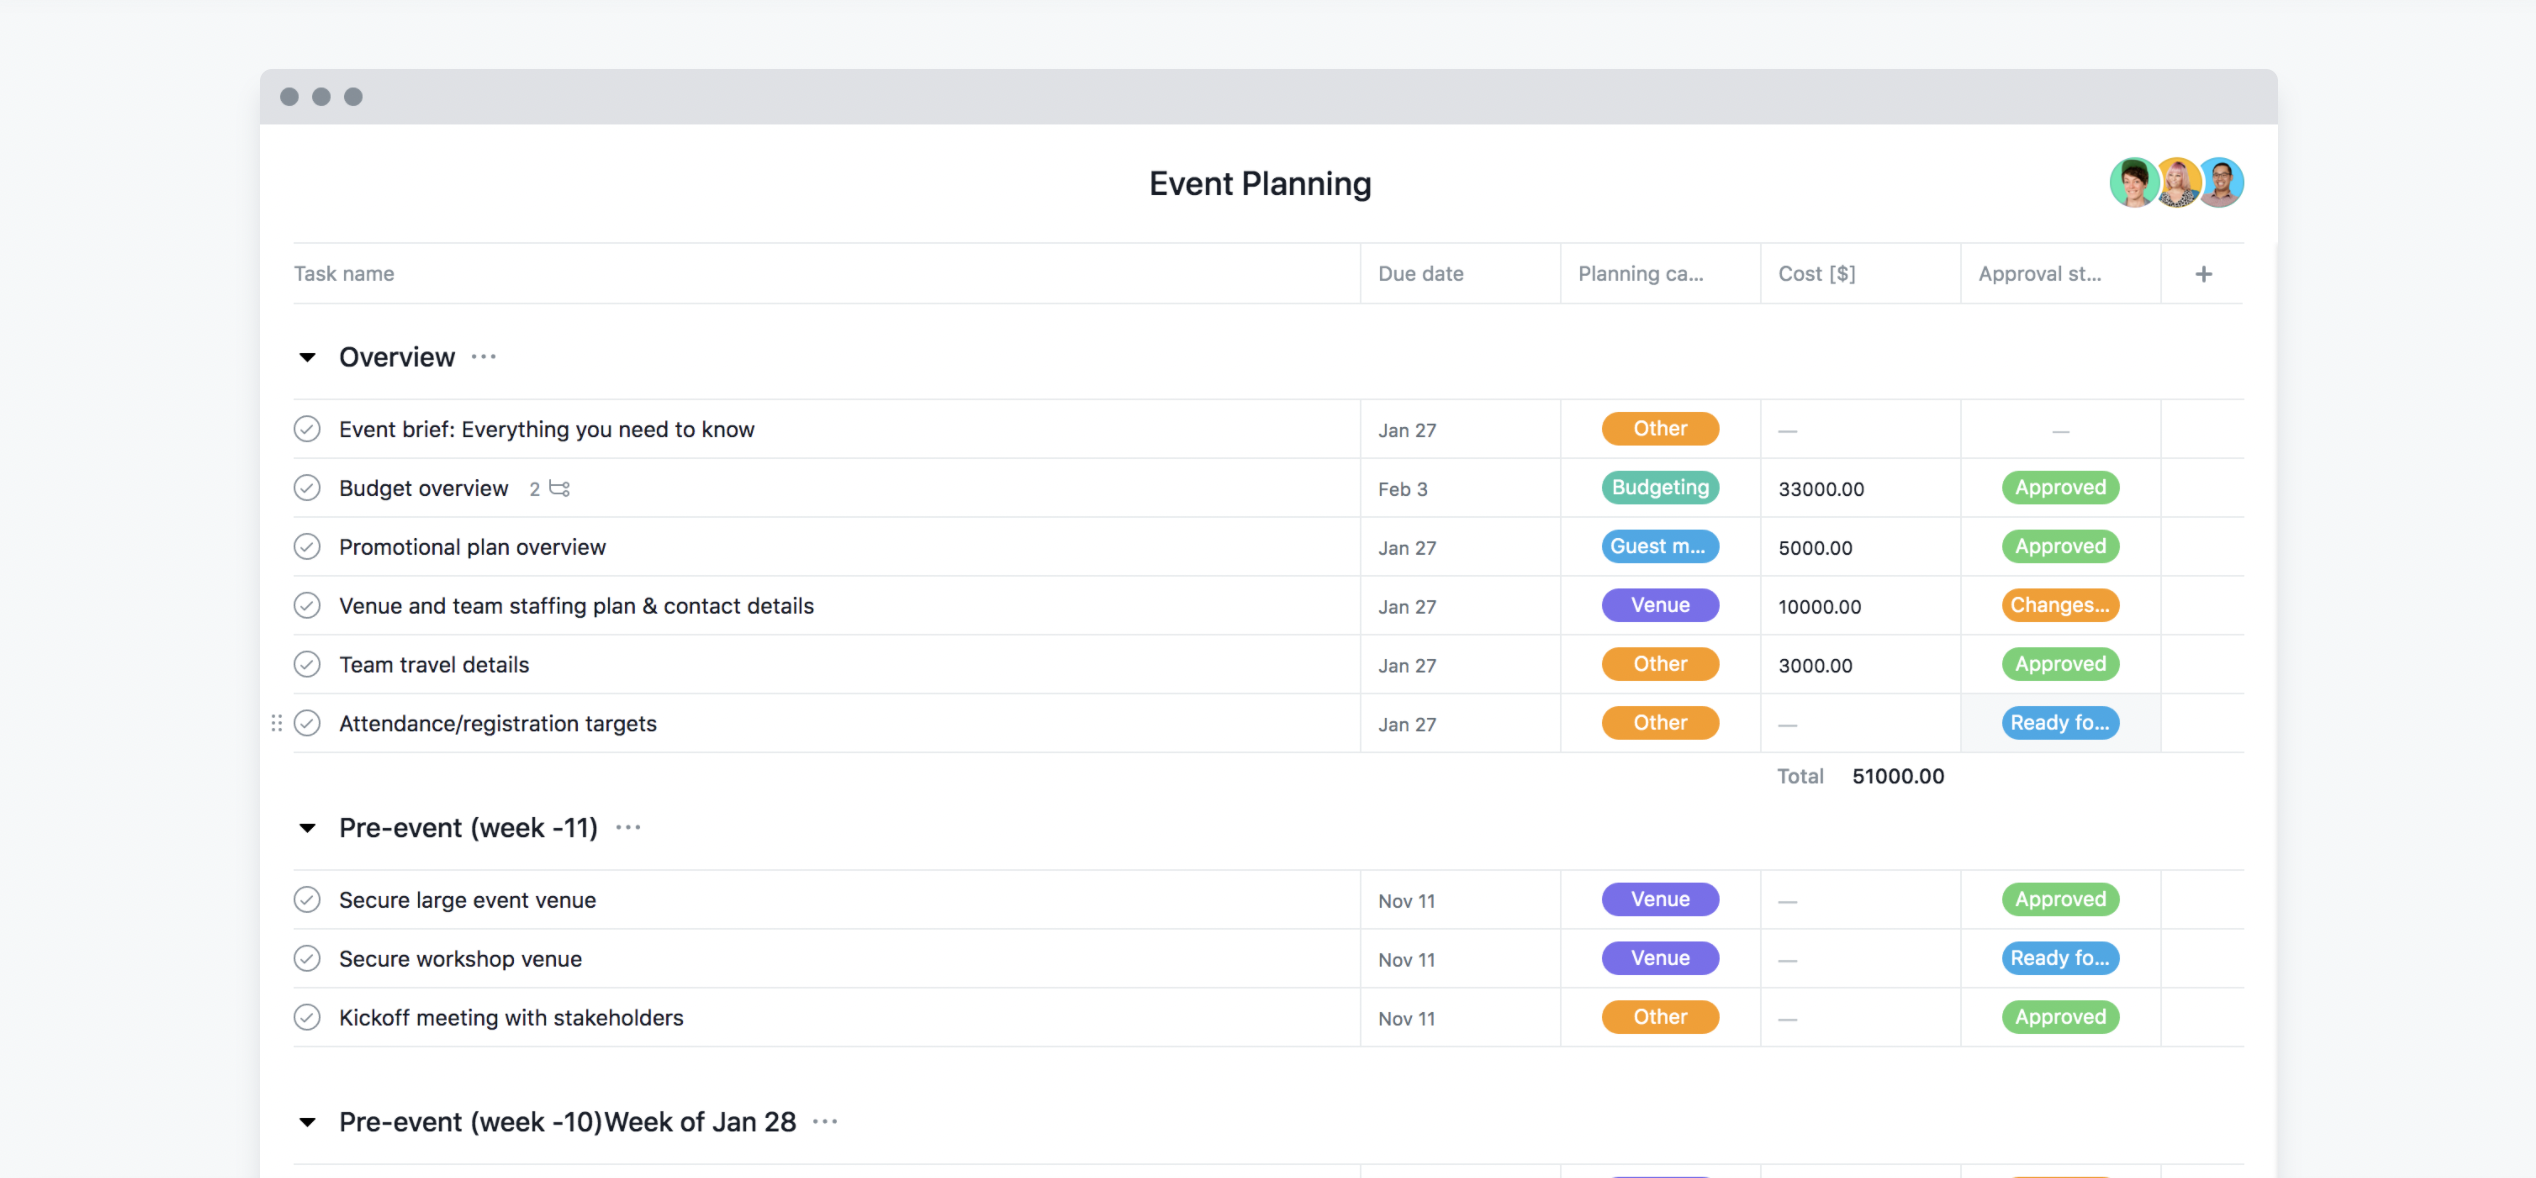Collapse the Pre-event (week -11) section
Image resolution: width=2536 pixels, height=1178 pixels.
coord(307,828)
